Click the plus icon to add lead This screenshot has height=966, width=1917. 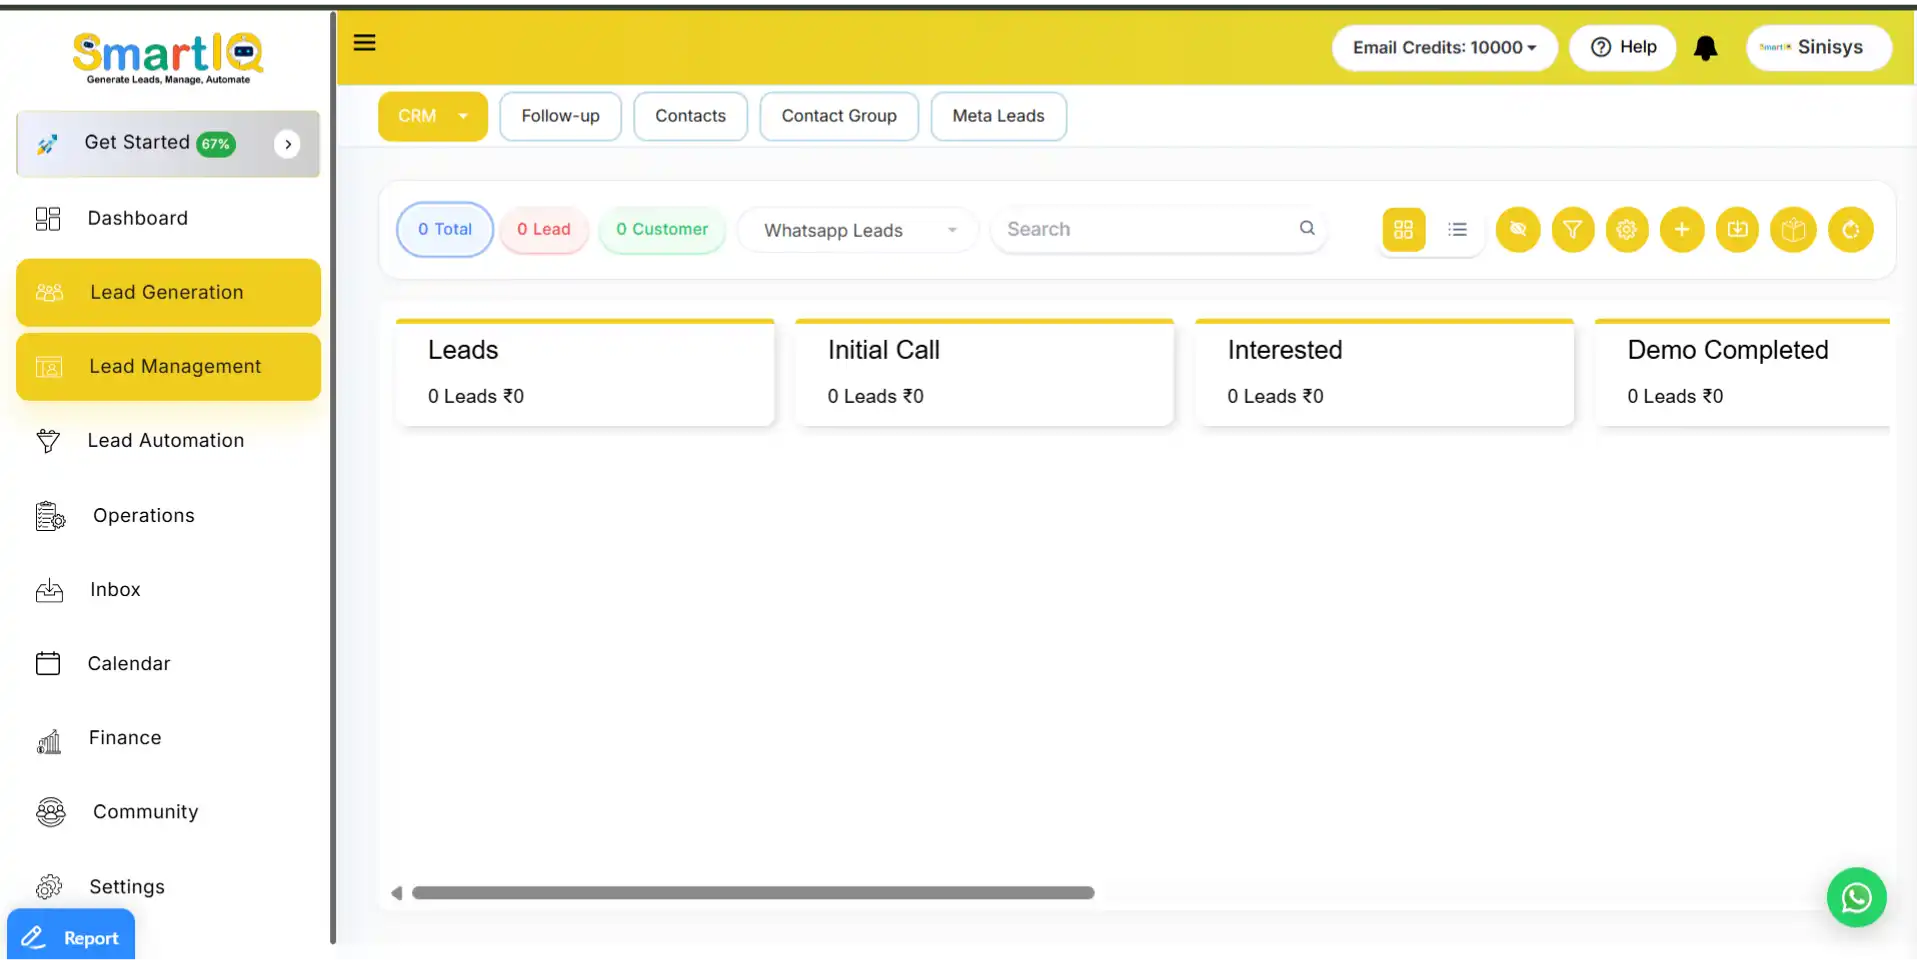[x=1681, y=230]
